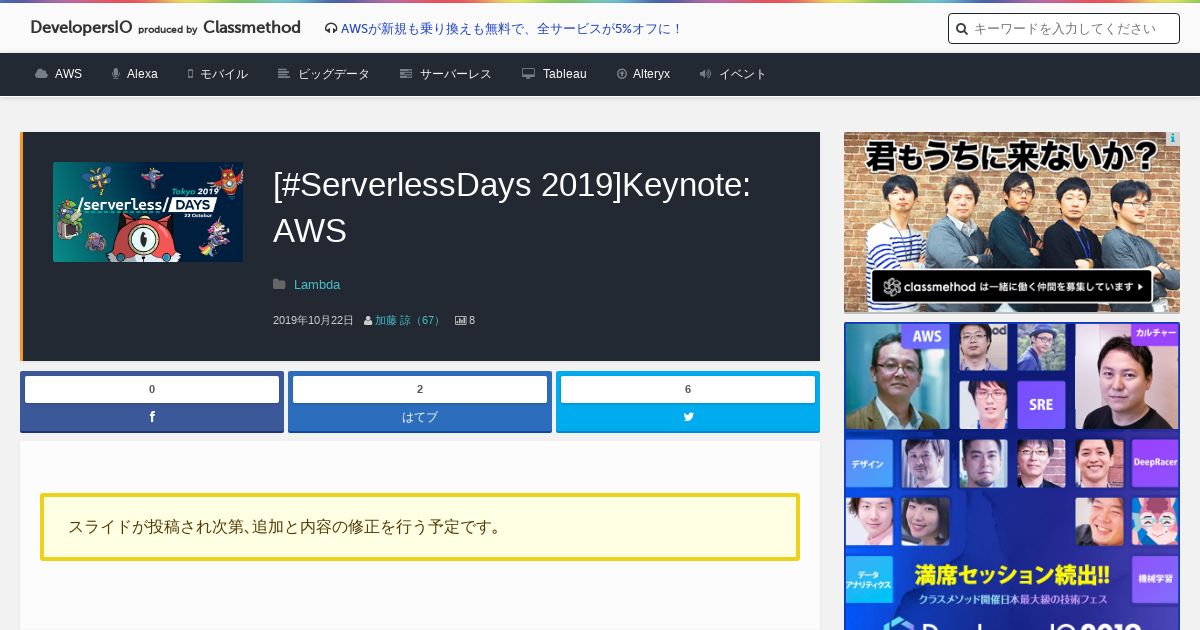Open the ServerlessDays Tokyo 2019 thumbnail image
Image resolution: width=1200 pixels, height=630 pixels.
148,212
